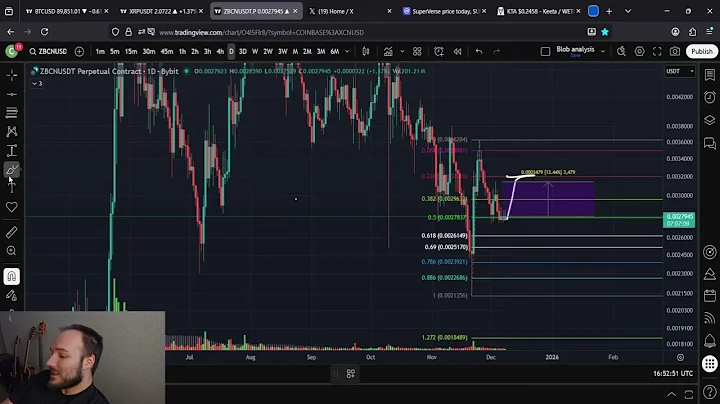Open the favorites heart icon tool
The width and height of the screenshot is (720, 404).
click(12, 207)
